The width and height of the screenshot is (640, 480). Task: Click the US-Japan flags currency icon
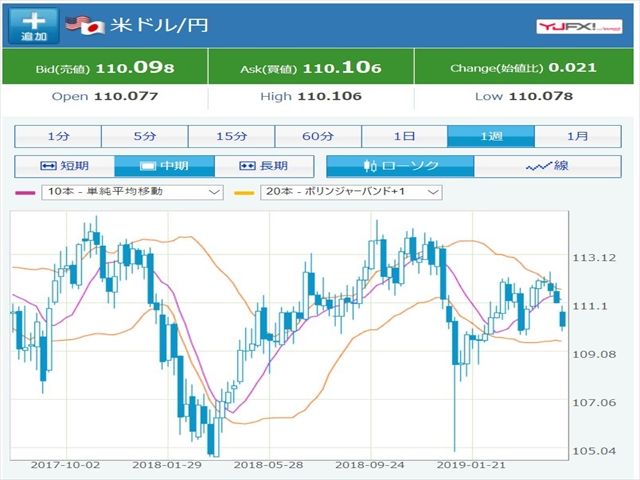pyautogui.click(x=85, y=26)
